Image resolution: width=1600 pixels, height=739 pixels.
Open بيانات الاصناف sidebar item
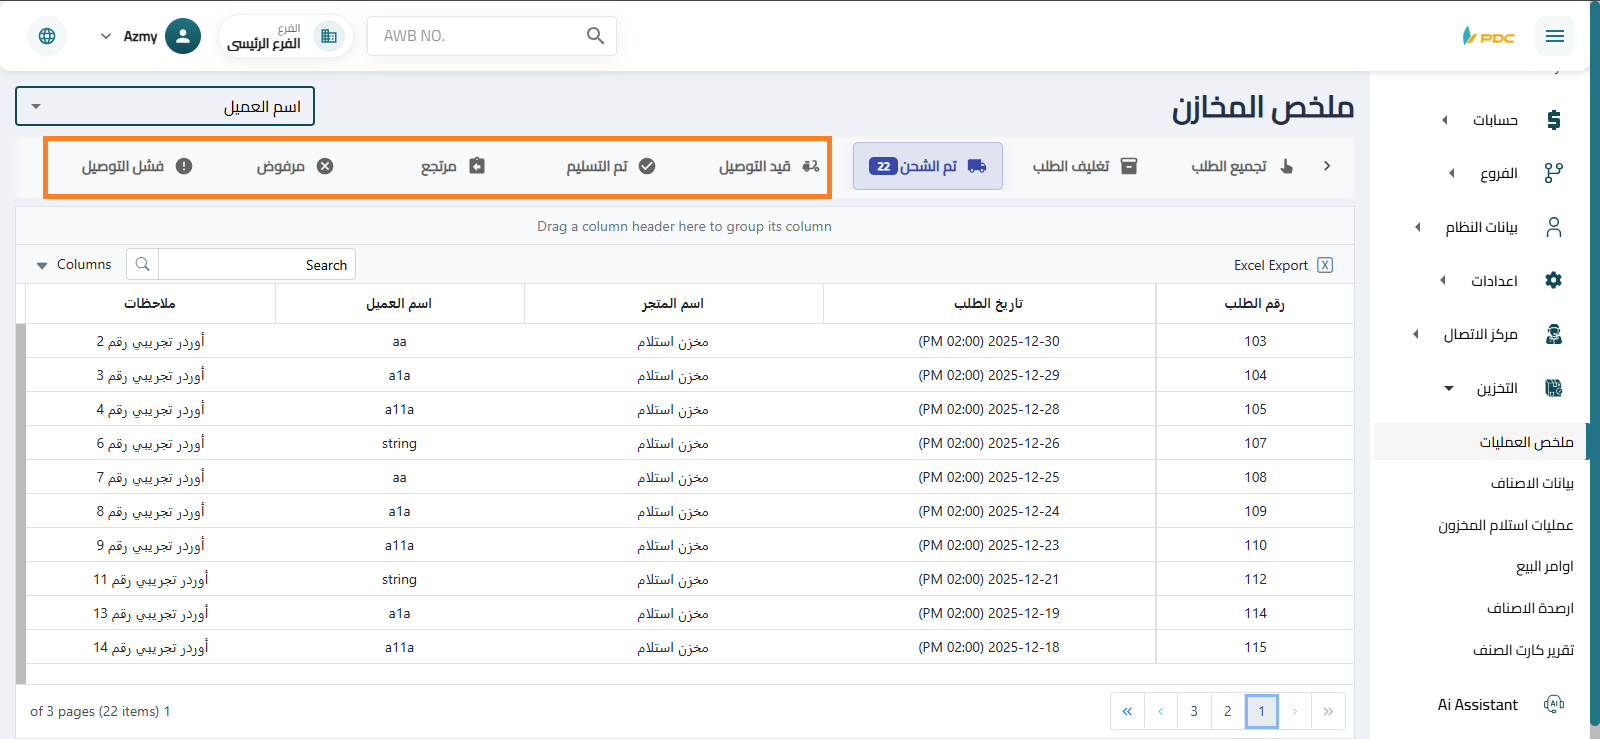1532,483
